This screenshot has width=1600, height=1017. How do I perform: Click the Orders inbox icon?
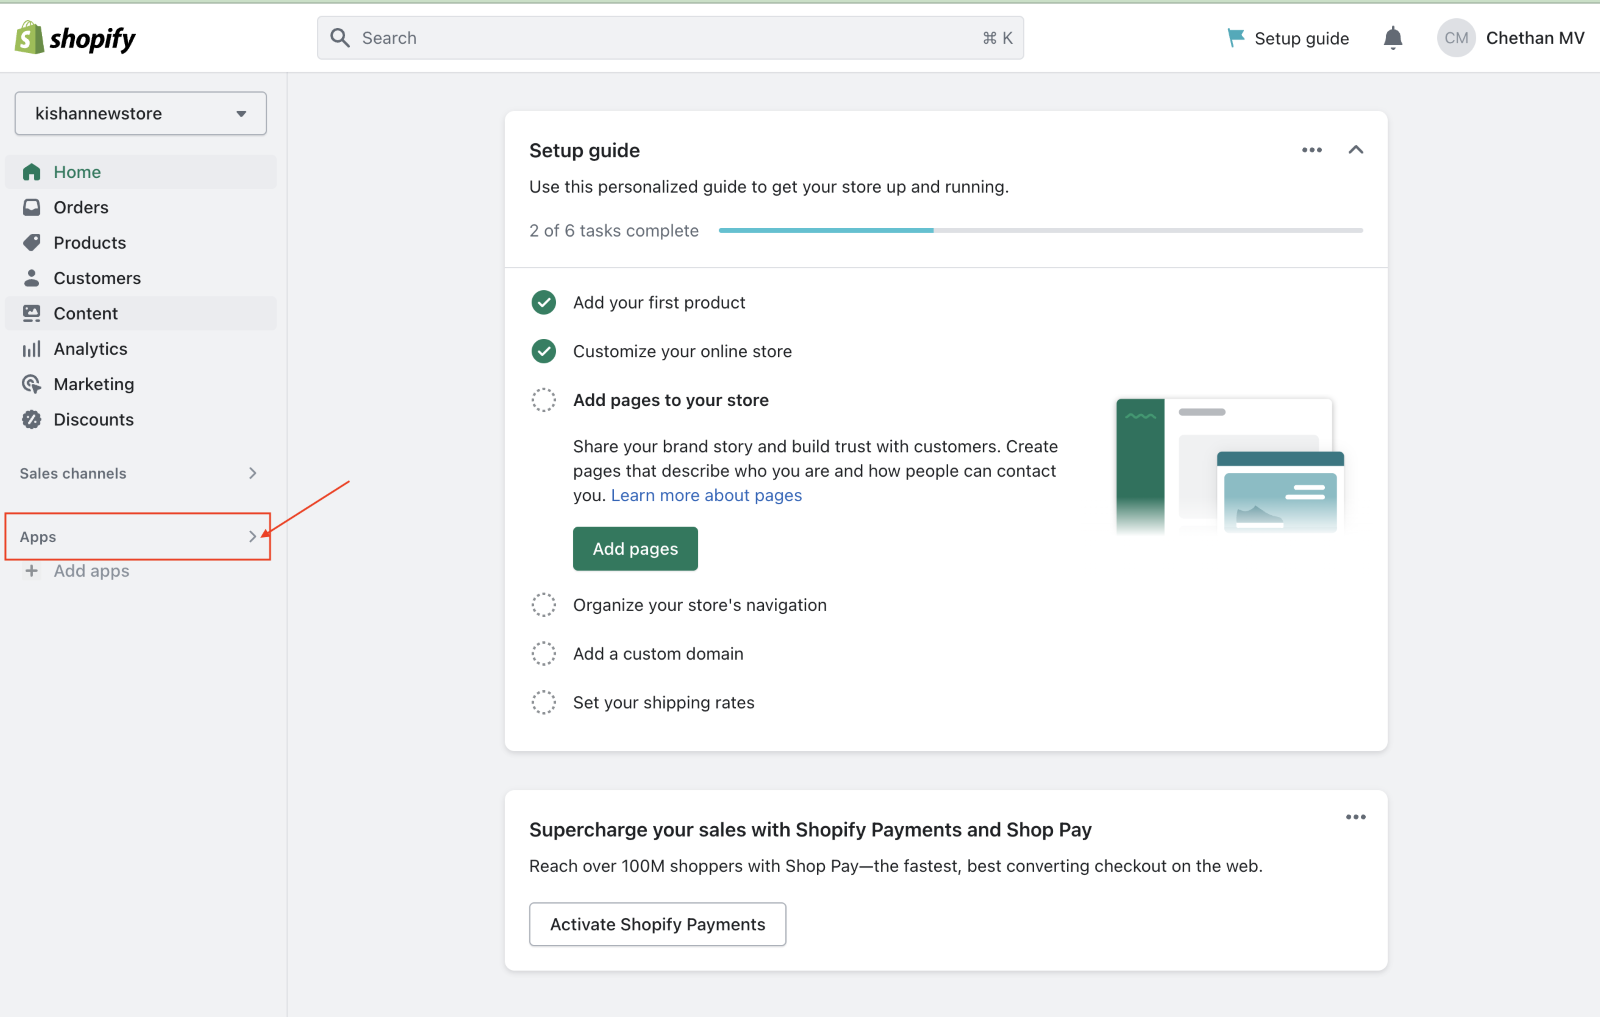(x=32, y=207)
